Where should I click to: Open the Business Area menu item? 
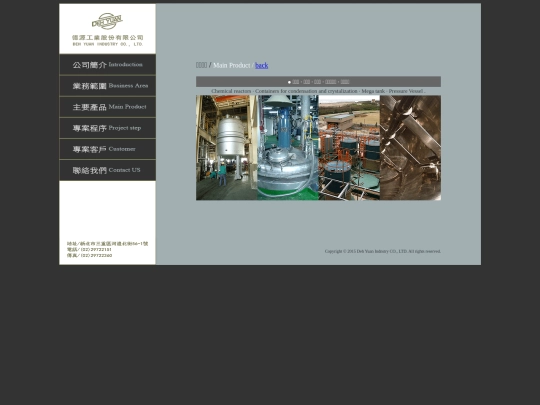click(107, 86)
